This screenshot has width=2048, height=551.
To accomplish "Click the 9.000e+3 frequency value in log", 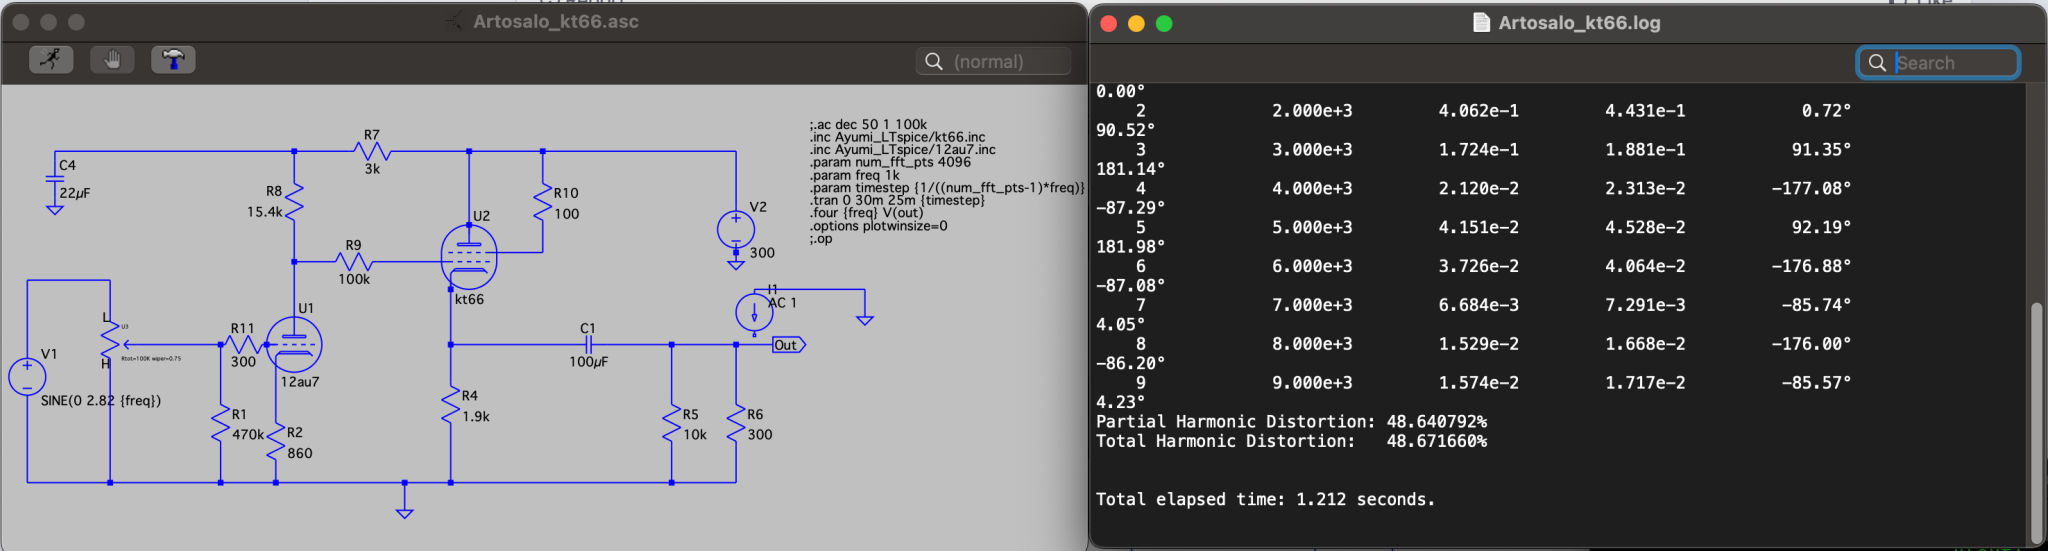I will point(1312,383).
